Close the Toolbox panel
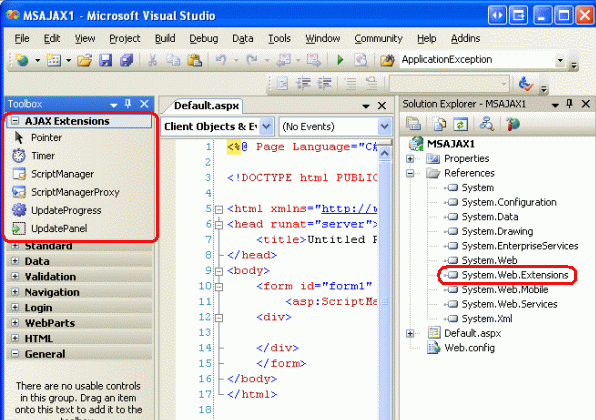The width and height of the screenshot is (596, 420). coord(144,104)
